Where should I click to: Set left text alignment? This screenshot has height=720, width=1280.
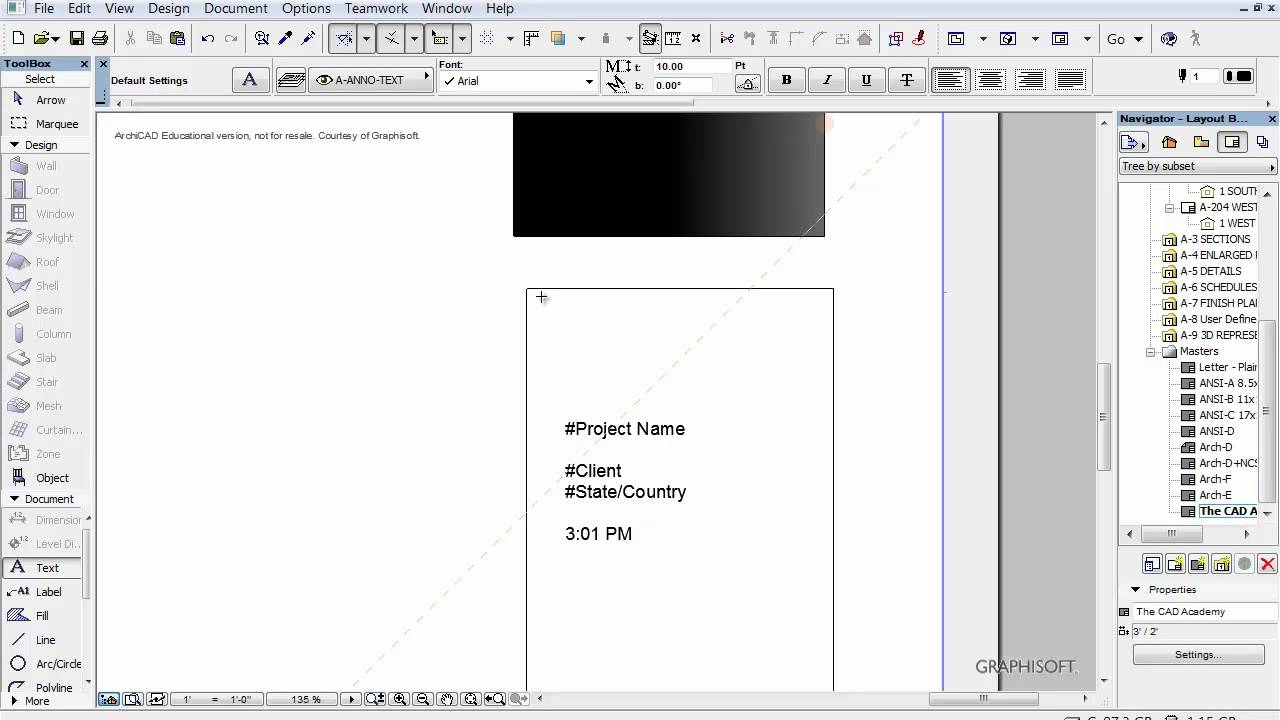coord(950,80)
